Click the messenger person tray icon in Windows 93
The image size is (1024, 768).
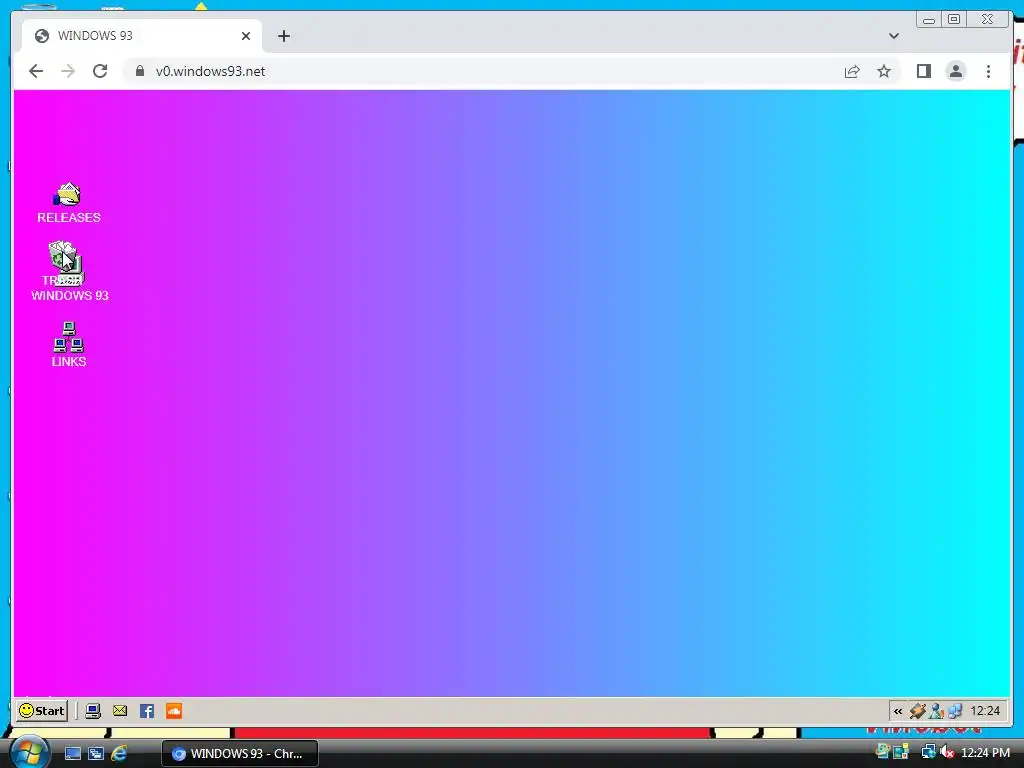coord(936,711)
